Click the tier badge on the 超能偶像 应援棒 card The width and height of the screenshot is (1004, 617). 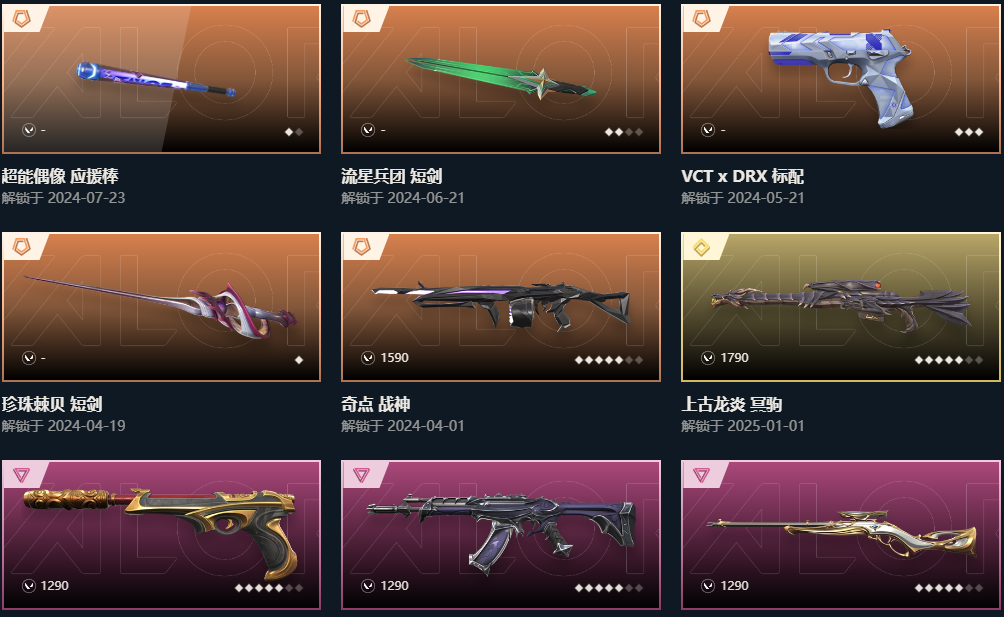(22, 19)
